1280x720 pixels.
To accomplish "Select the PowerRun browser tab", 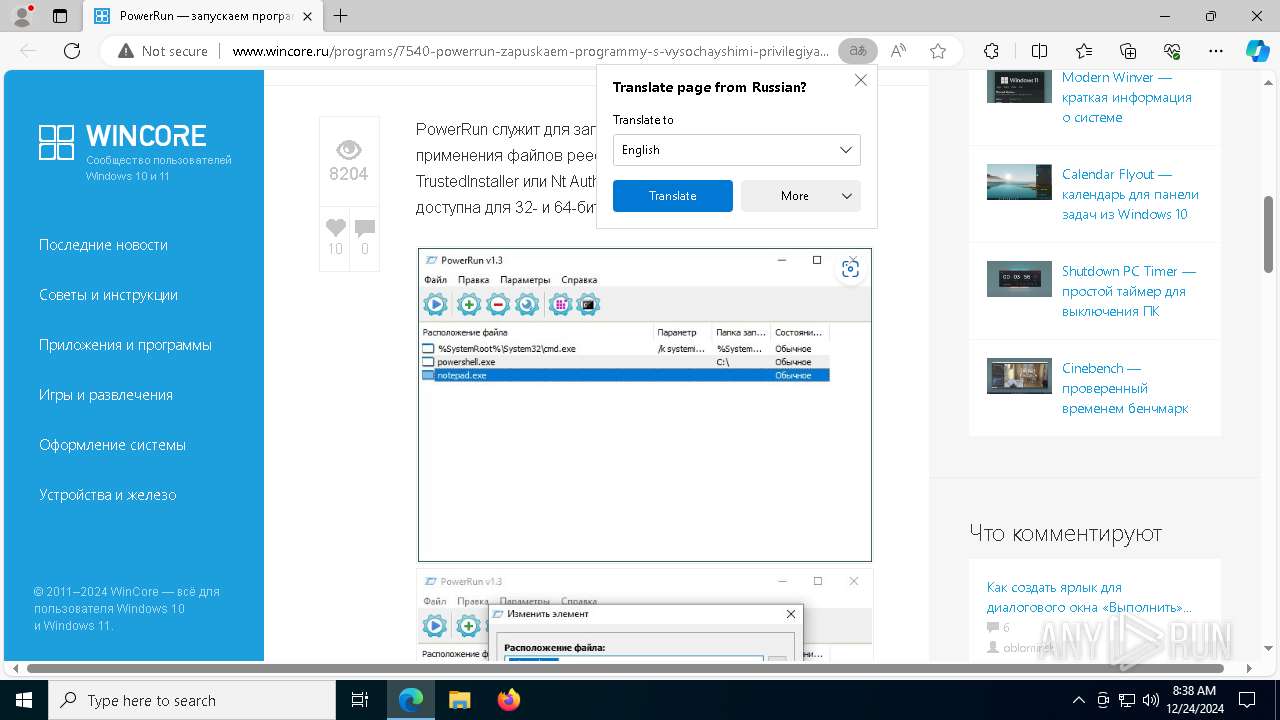I will click(203, 16).
